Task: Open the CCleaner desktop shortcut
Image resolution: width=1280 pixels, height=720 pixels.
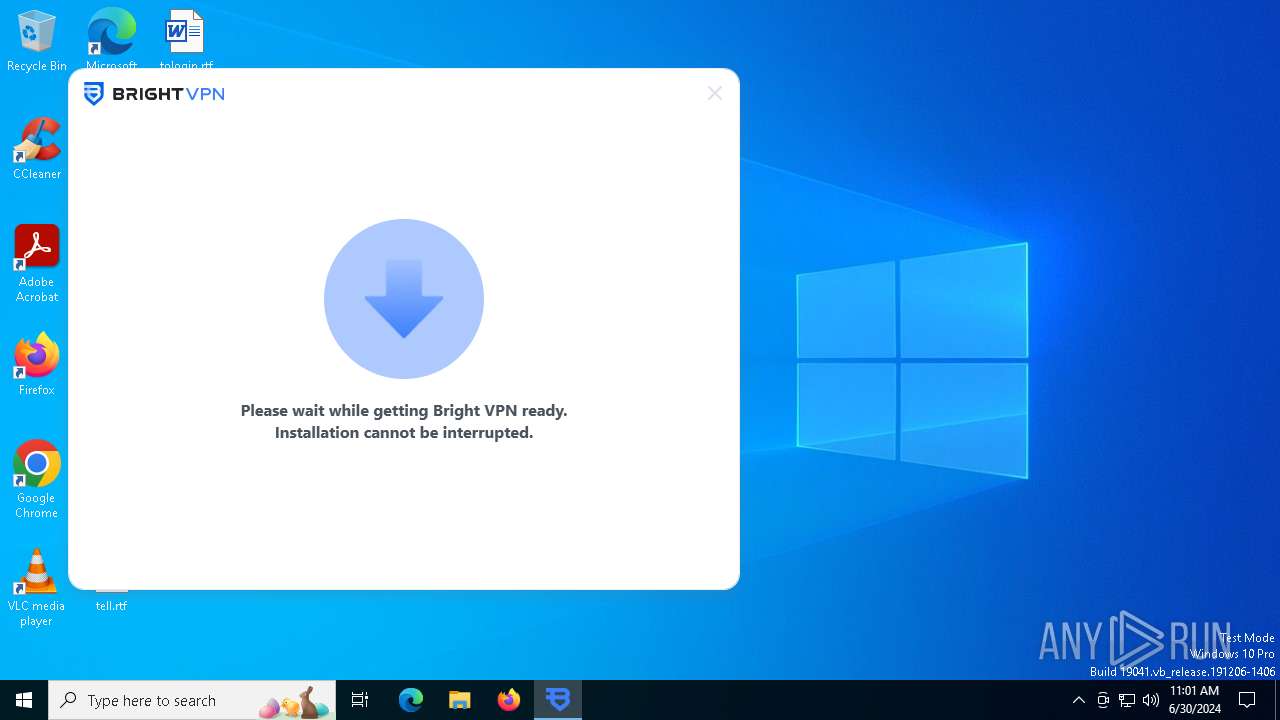Action: [x=37, y=149]
